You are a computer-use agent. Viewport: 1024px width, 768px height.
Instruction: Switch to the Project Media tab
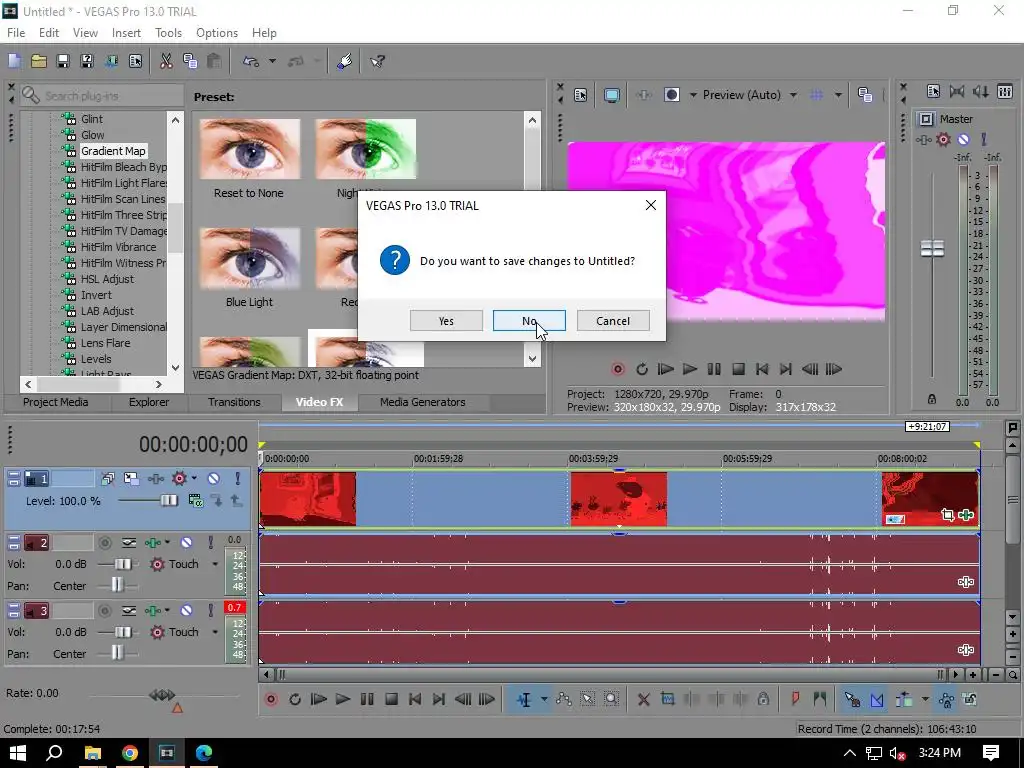[56, 402]
